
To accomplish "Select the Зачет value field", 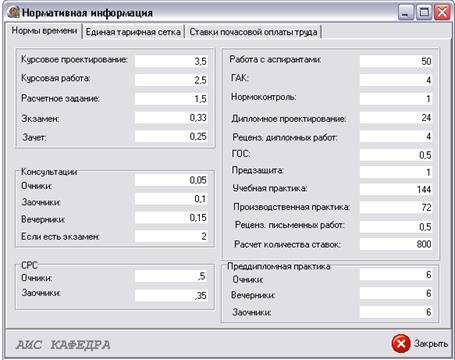I will [x=171, y=136].
